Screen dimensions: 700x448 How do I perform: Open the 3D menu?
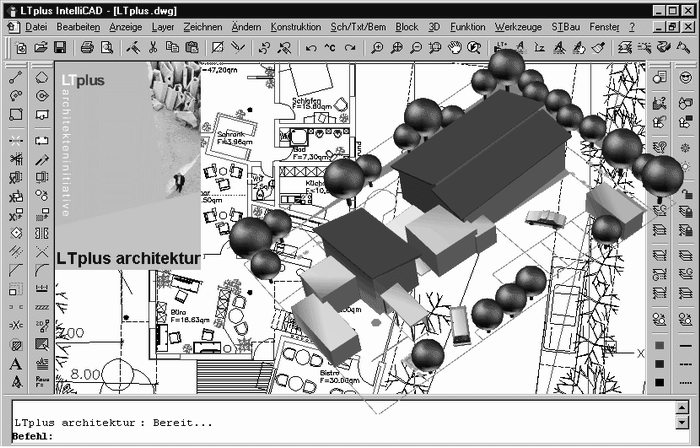(x=434, y=27)
